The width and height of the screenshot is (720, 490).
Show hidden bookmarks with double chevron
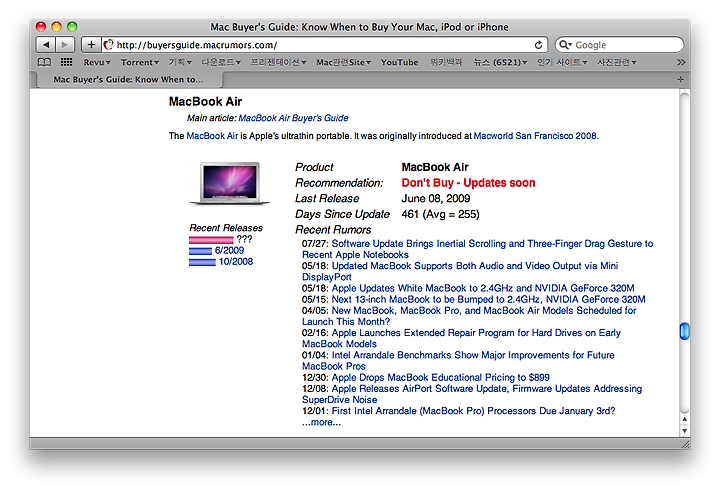point(681,62)
